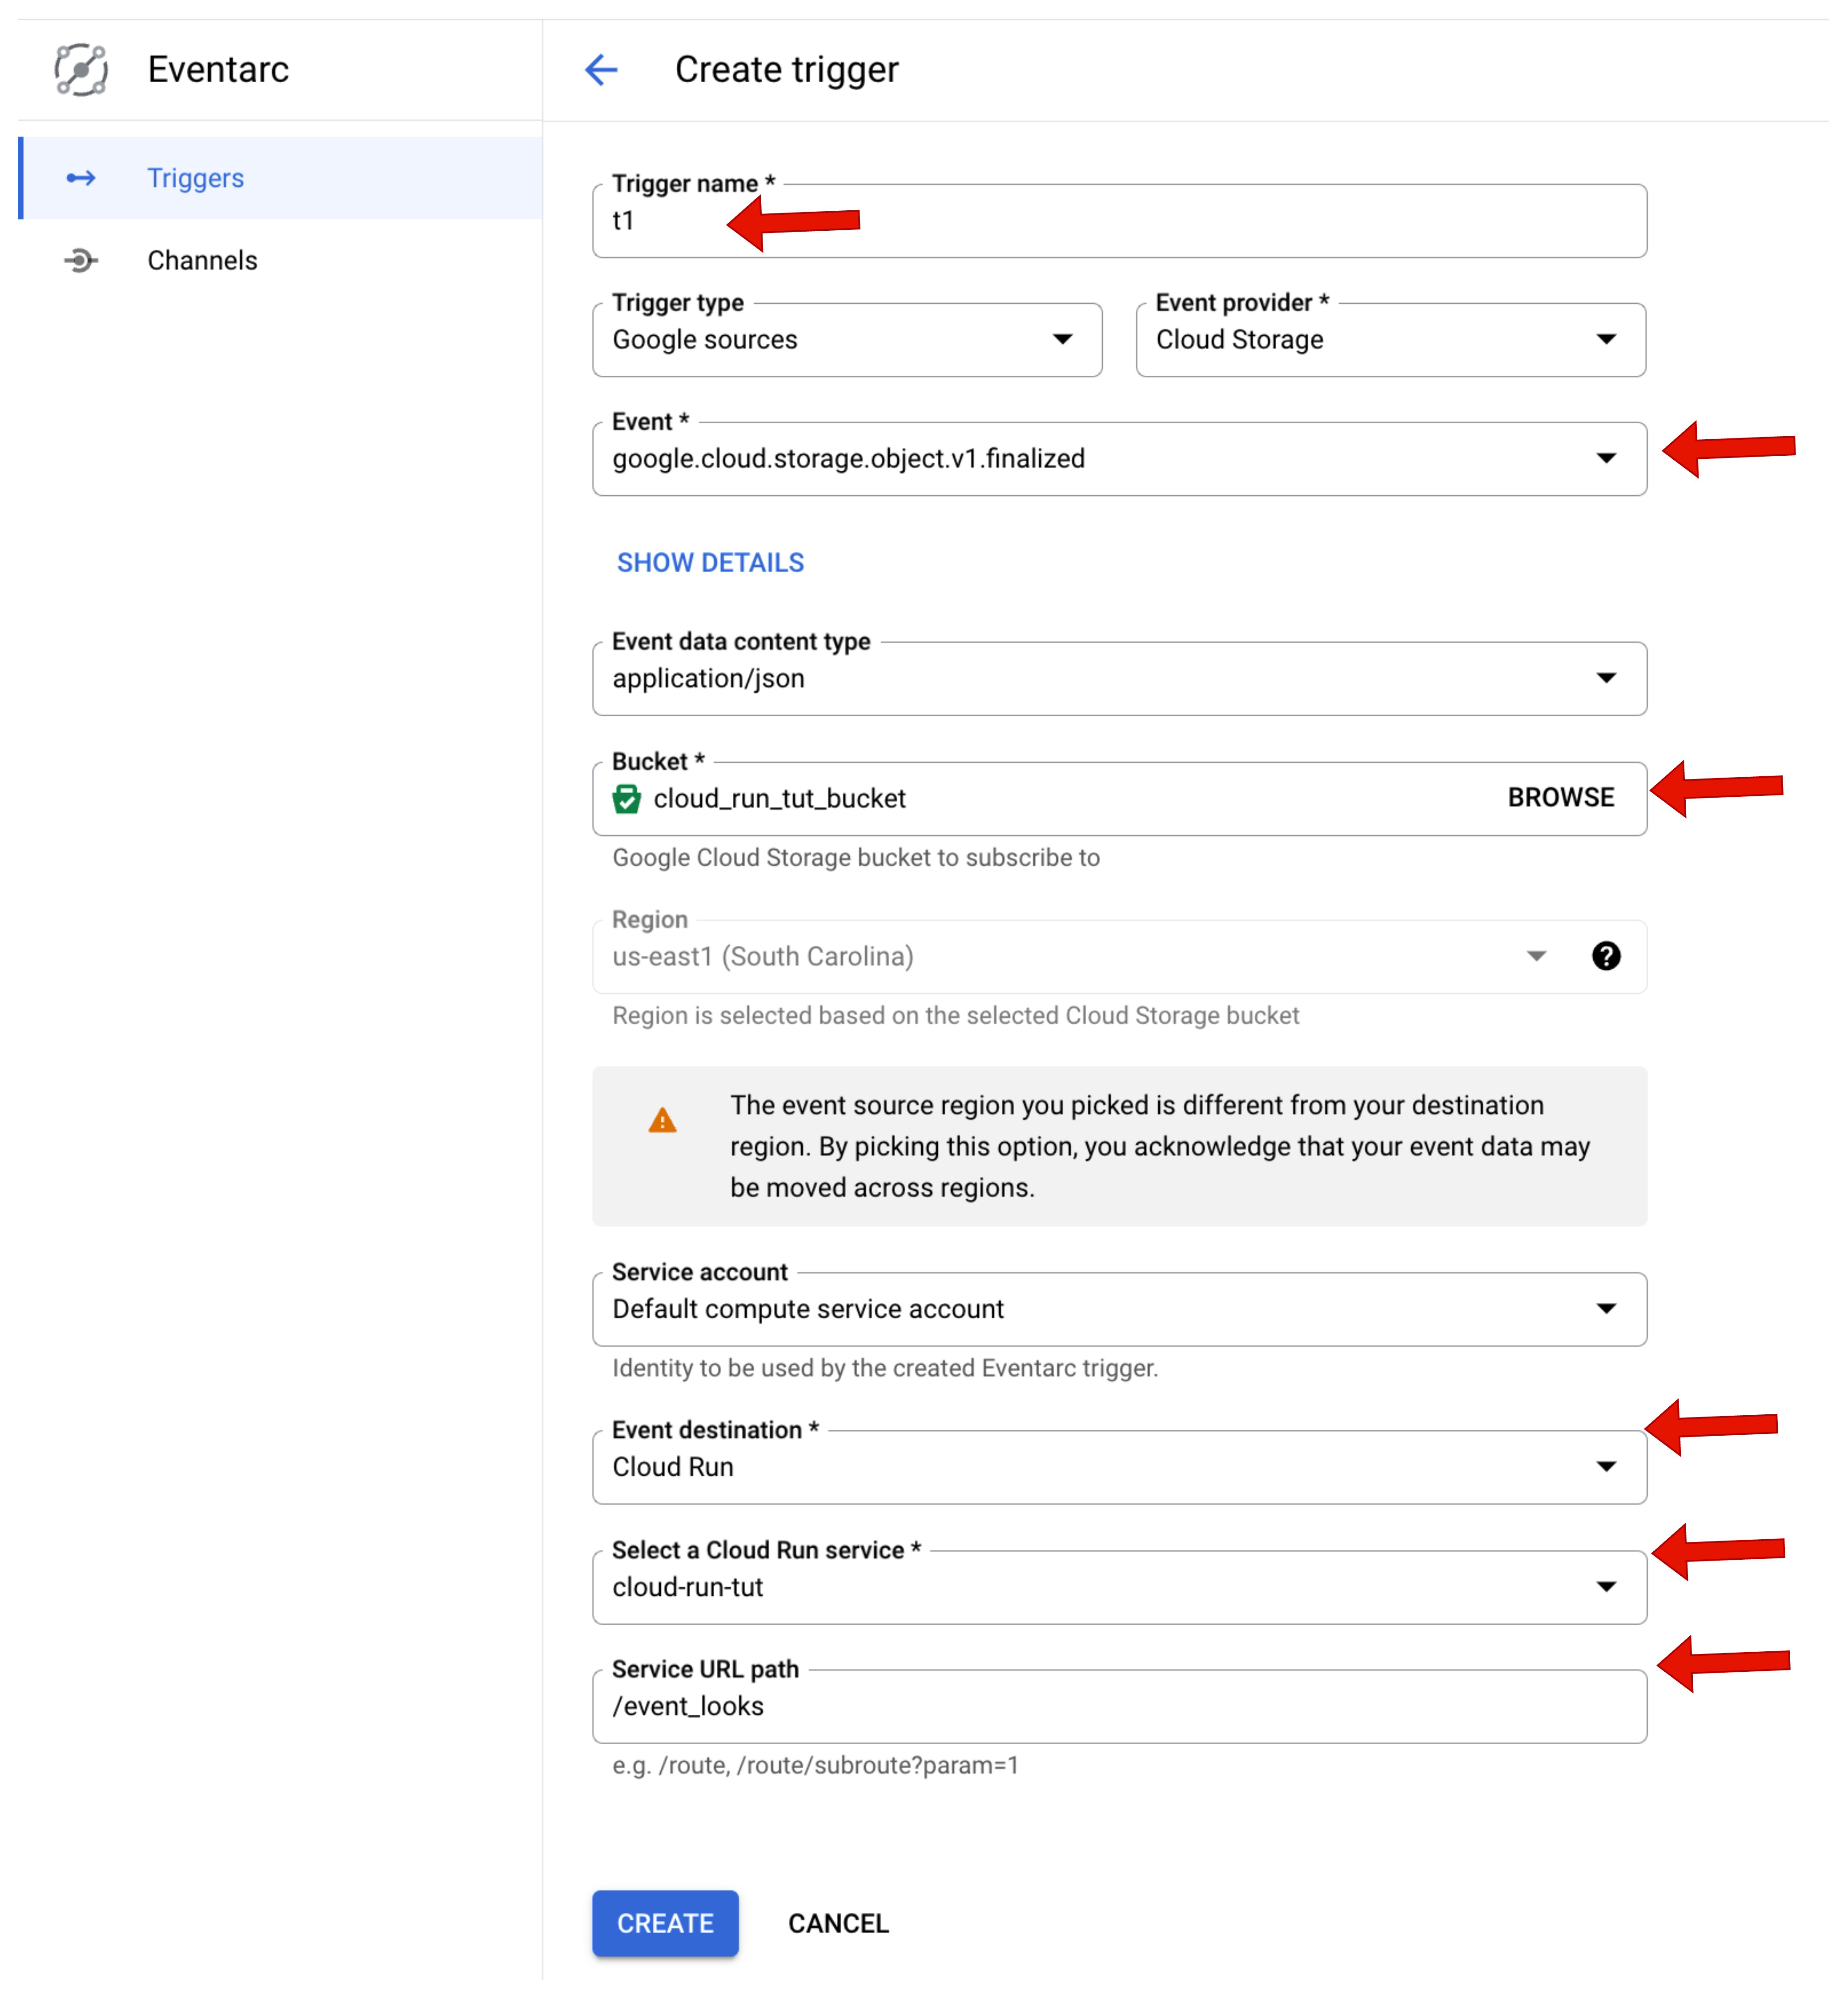Click the orange warning triangle icon
This screenshot has width=1848, height=1999.
point(662,1121)
